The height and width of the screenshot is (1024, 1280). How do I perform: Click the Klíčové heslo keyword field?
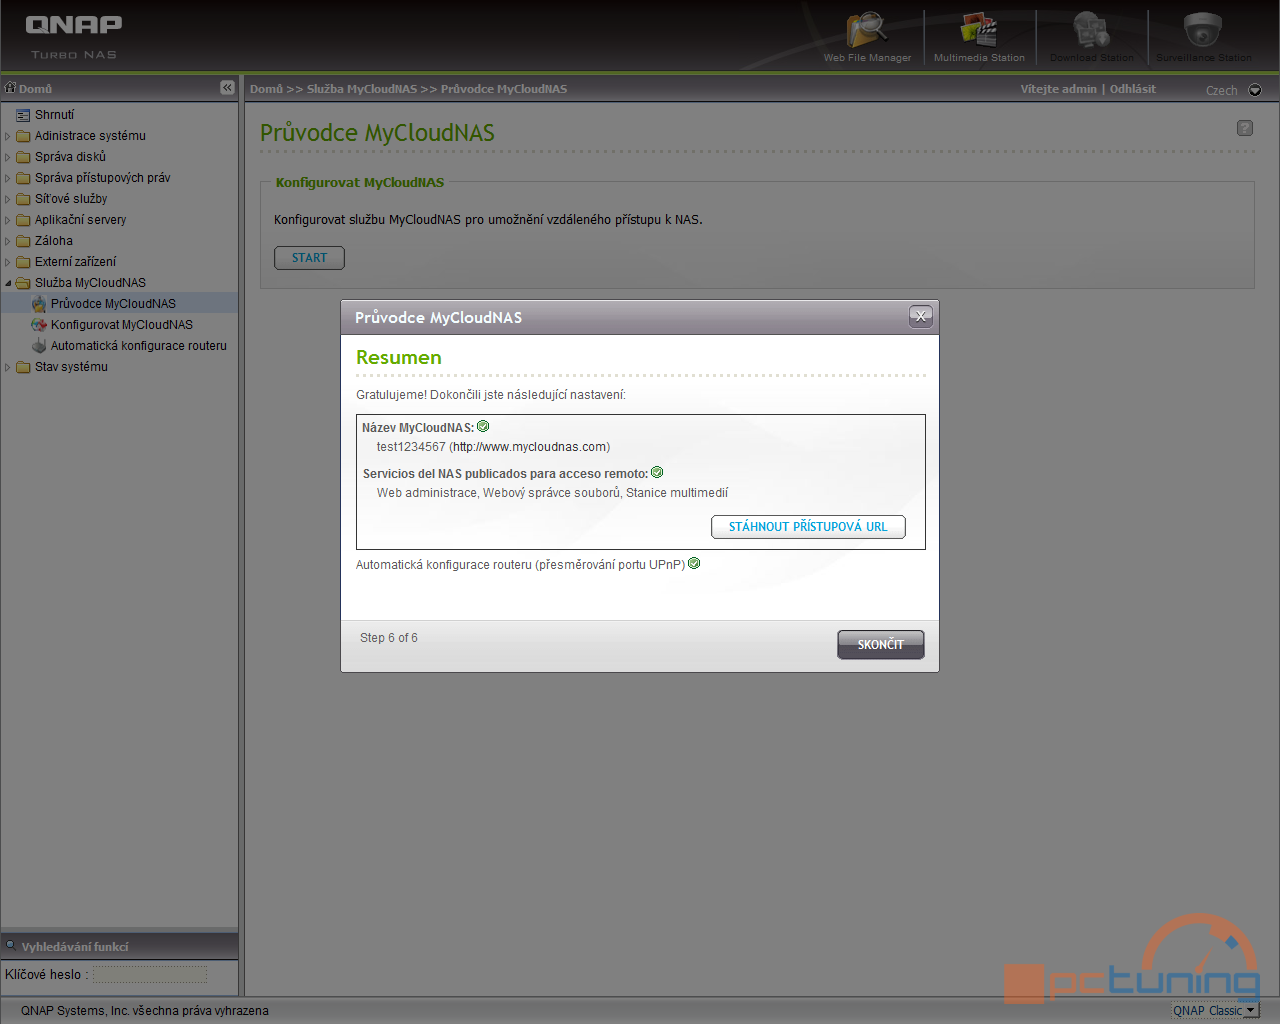[150, 974]
